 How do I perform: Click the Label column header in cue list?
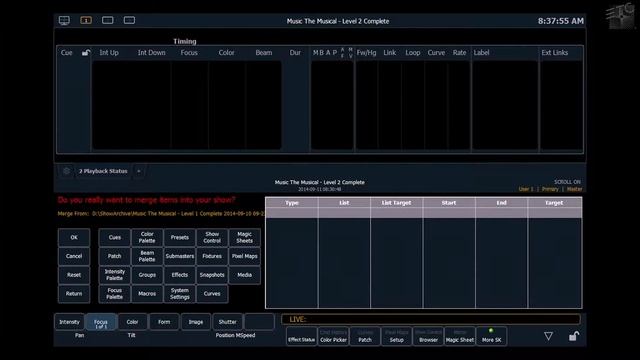(x=482, y=53)
